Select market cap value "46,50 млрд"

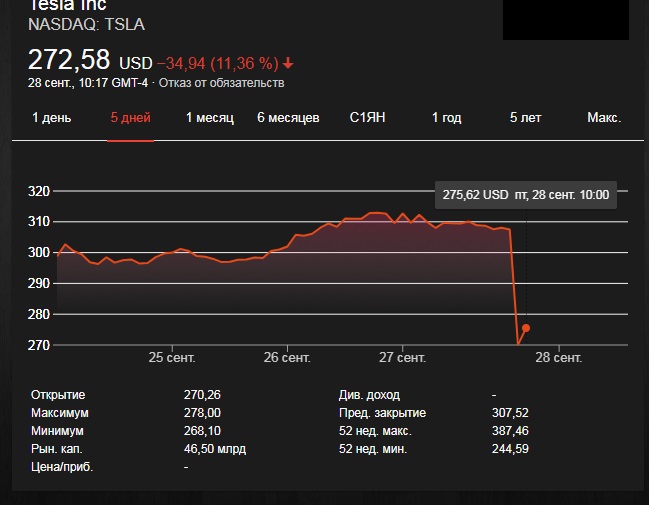pos(215,449)
